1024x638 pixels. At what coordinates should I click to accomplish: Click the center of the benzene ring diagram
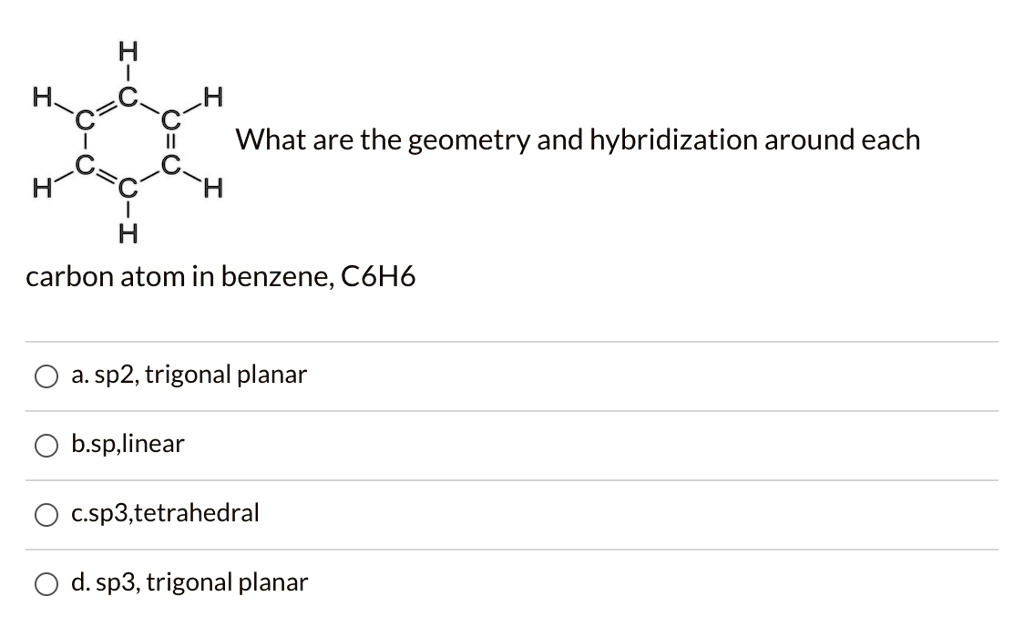point(127,141)
